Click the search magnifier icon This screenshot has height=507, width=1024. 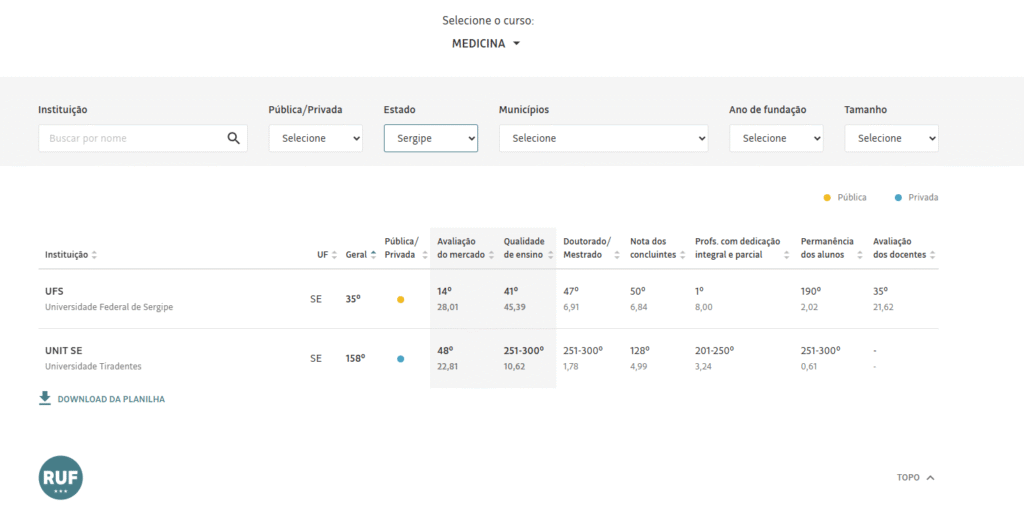click(233, 138)
